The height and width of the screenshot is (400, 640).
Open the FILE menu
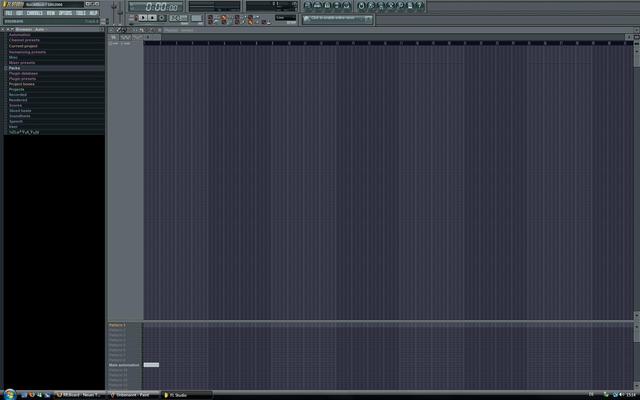[8, 13]
